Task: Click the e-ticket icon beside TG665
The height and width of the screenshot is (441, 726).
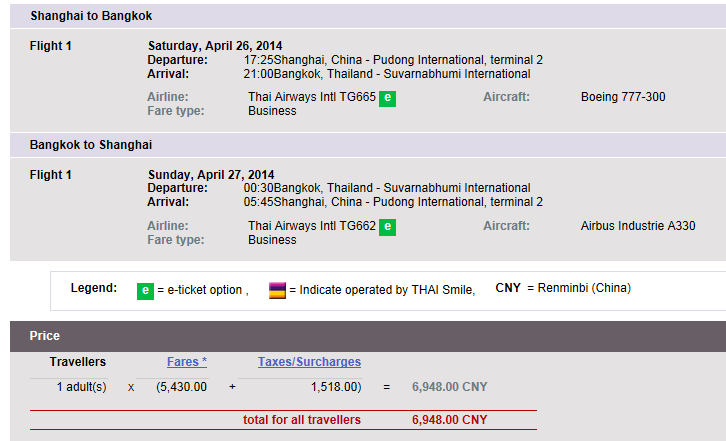Action: [387, 98]
